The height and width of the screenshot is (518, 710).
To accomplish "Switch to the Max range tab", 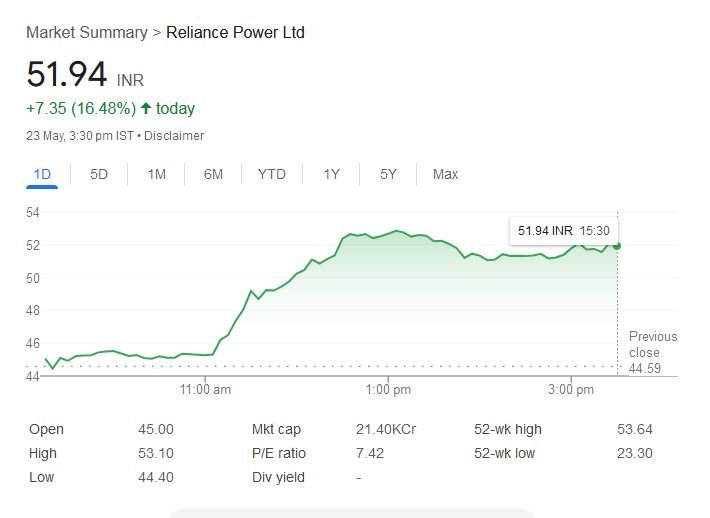I will [x=445, y=174].
